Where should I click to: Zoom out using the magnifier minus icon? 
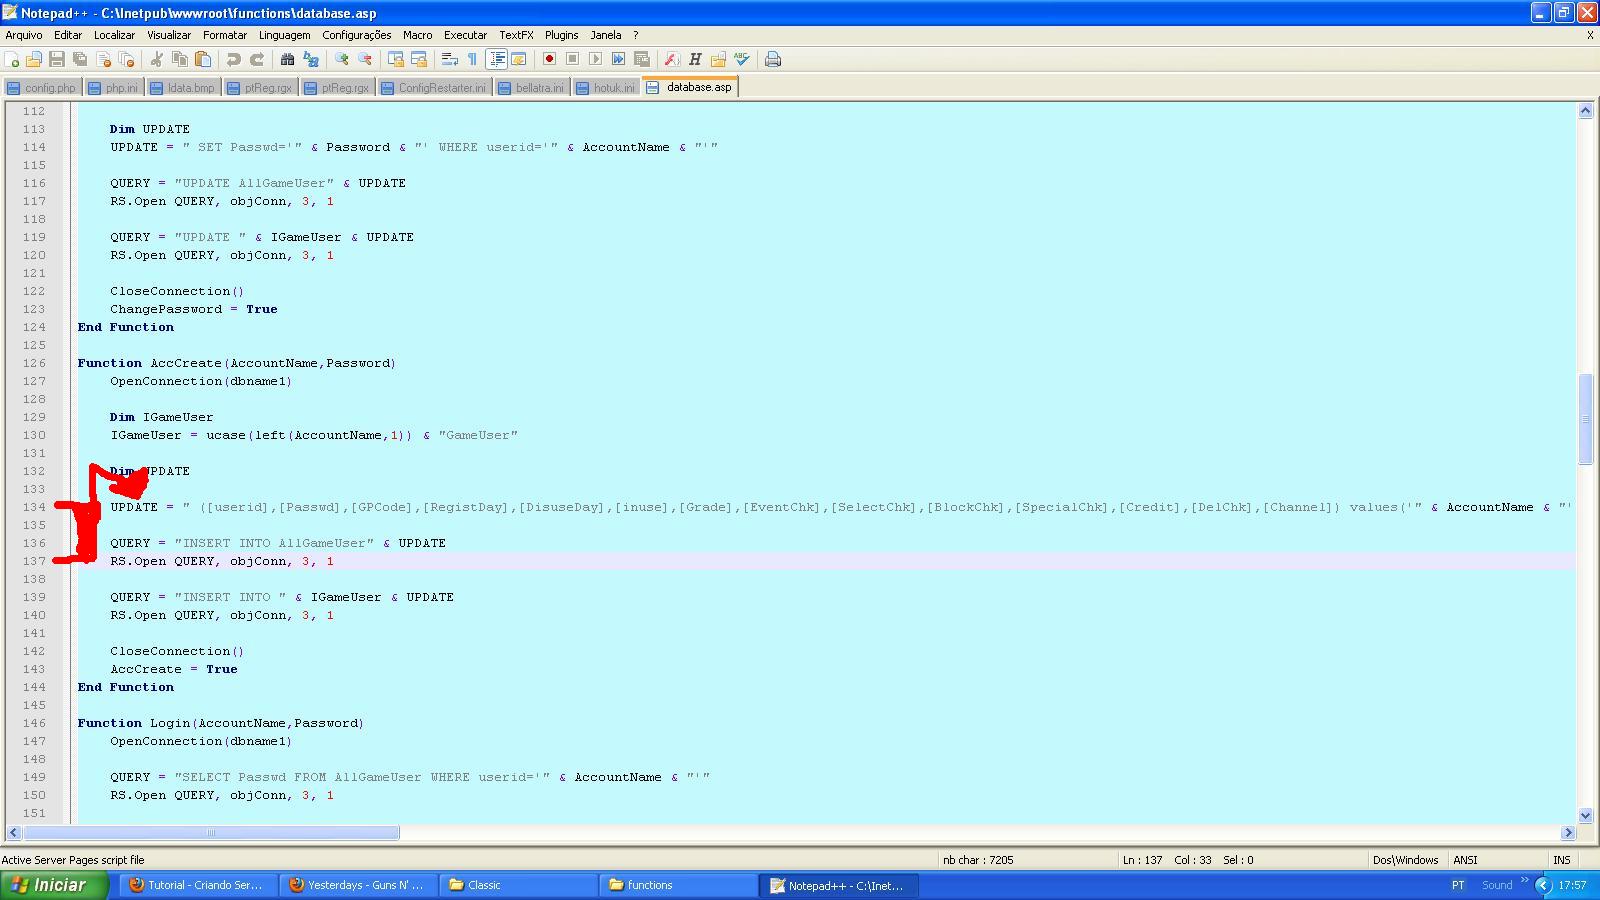tap(365, 59)
